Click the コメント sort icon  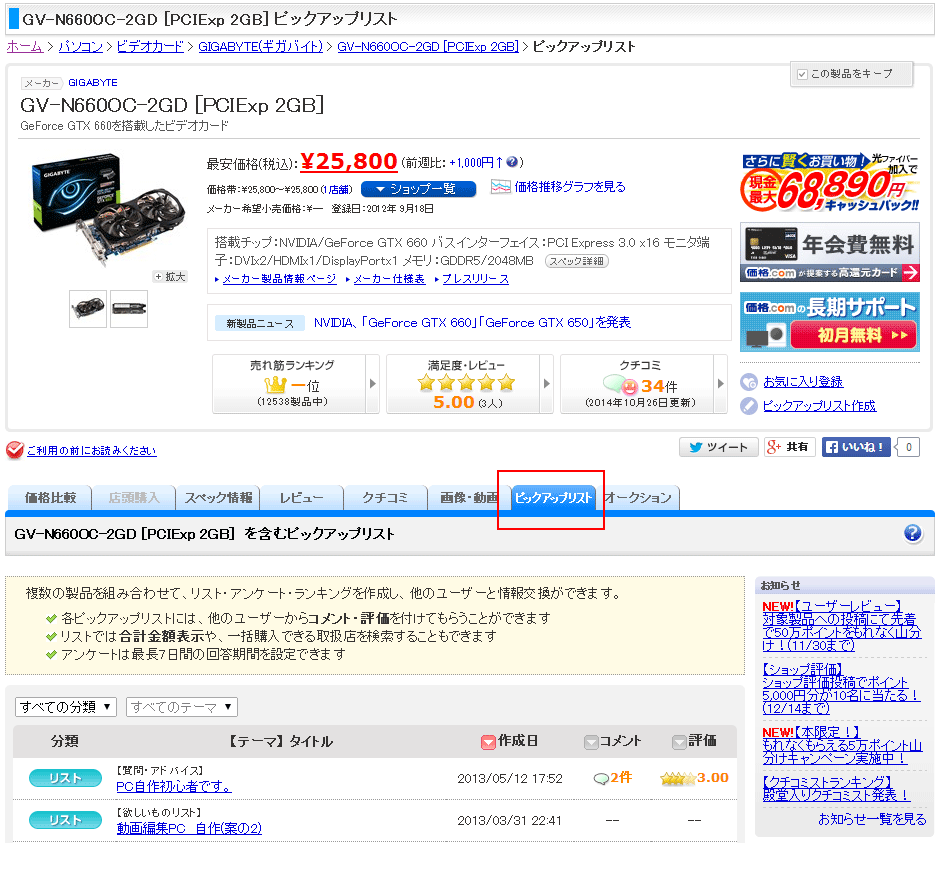(591, 742)
